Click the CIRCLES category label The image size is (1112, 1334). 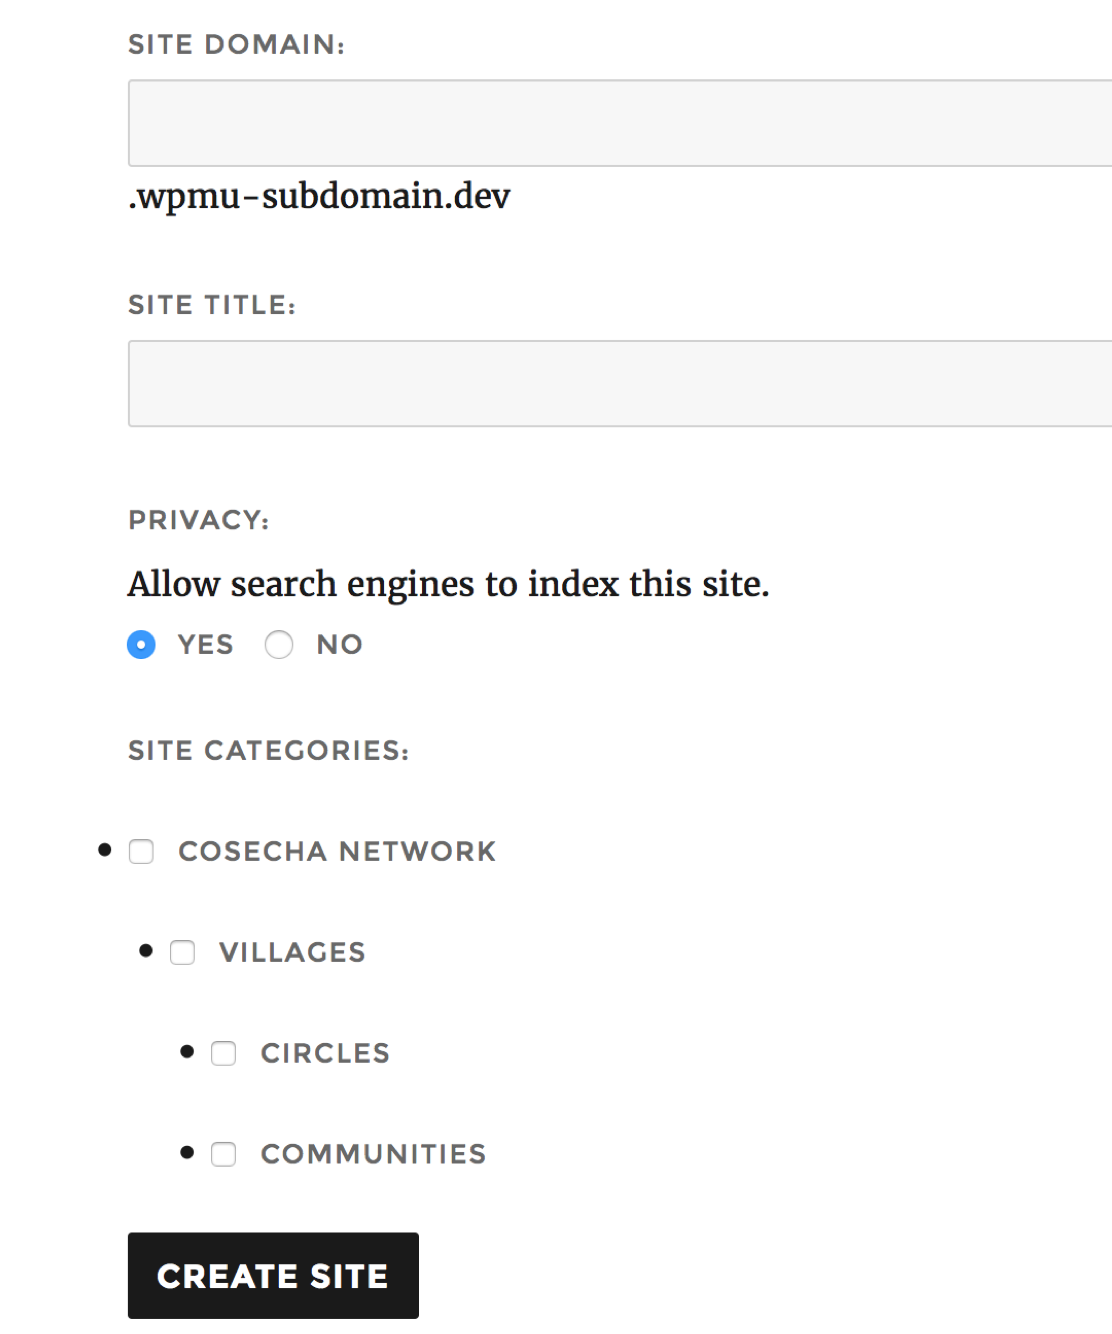pos(325,1054)
